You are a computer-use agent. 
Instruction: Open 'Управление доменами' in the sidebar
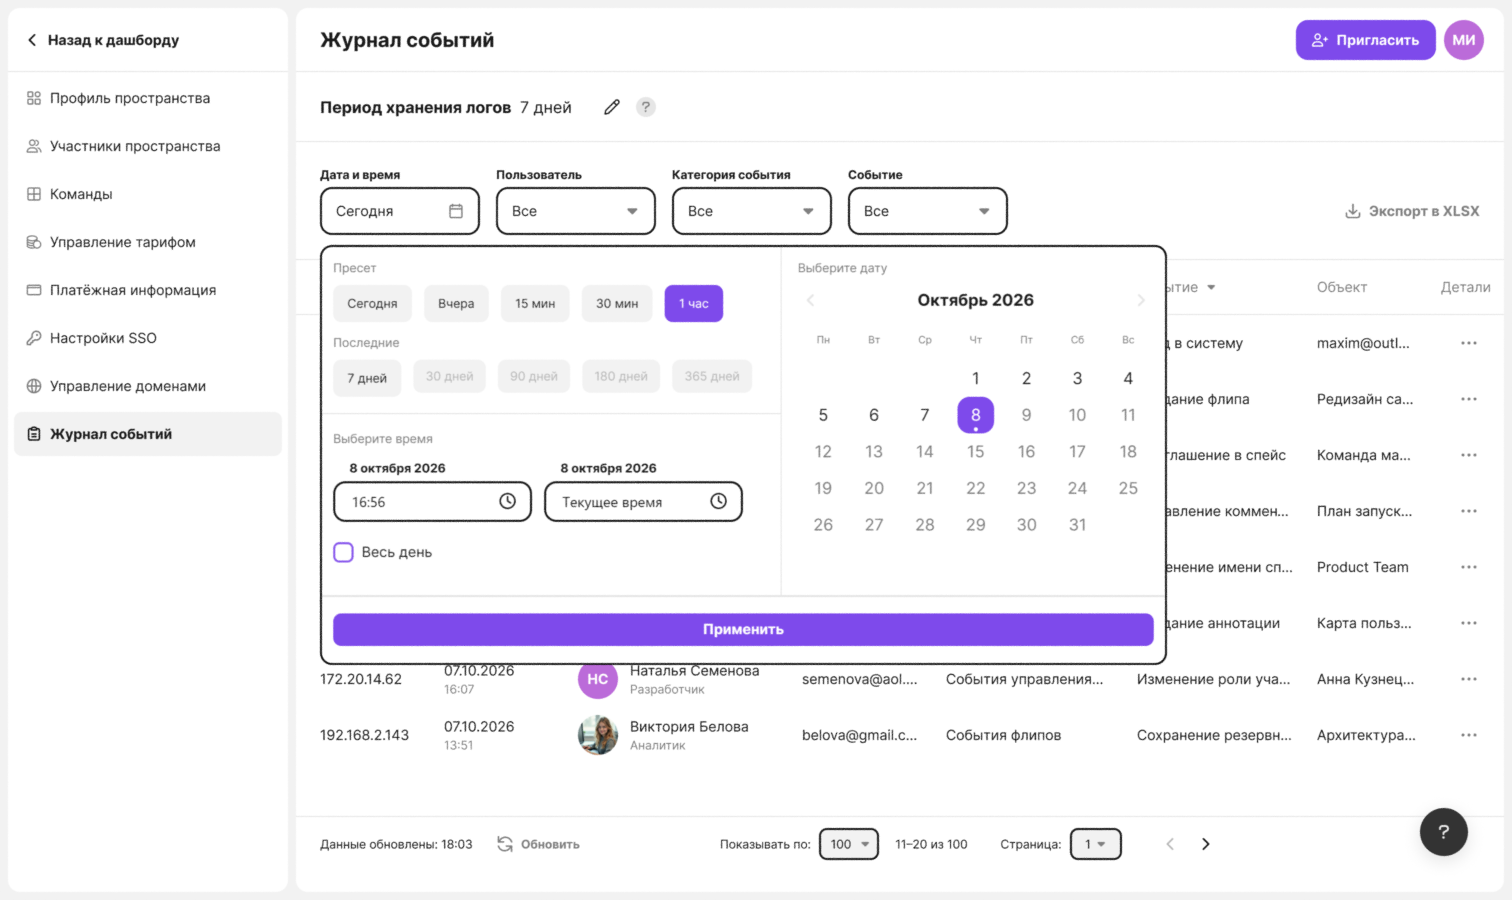coord(148,386)
